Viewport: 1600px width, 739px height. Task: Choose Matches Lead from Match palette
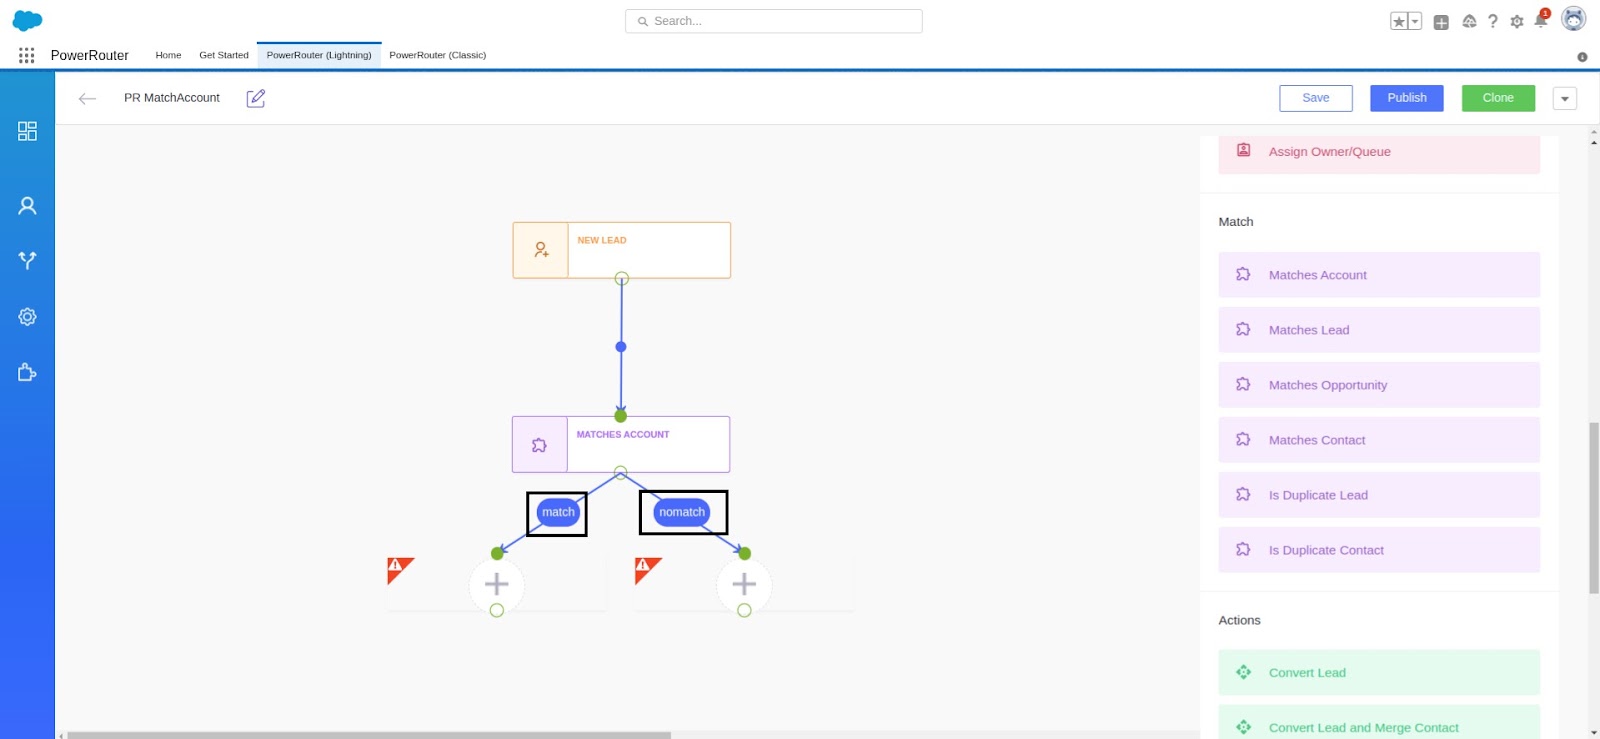pos(1379,330)
